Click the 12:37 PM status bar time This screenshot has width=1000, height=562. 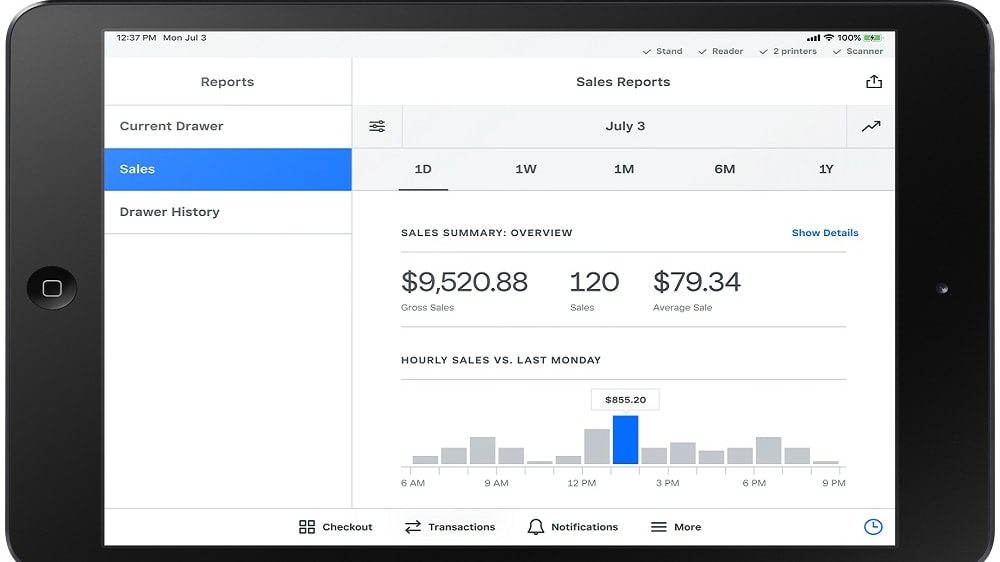(x=136, y=38)
